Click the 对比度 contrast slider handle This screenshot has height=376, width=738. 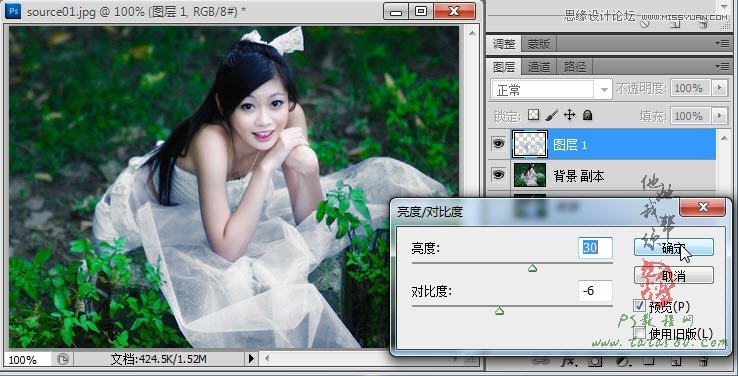(x=500, y=311)
